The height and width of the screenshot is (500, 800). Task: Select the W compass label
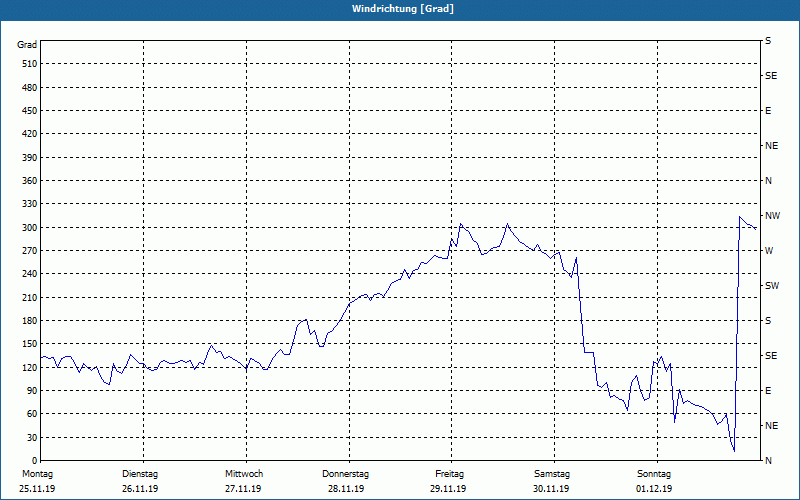pyautogui.click(x=769, y=251)
